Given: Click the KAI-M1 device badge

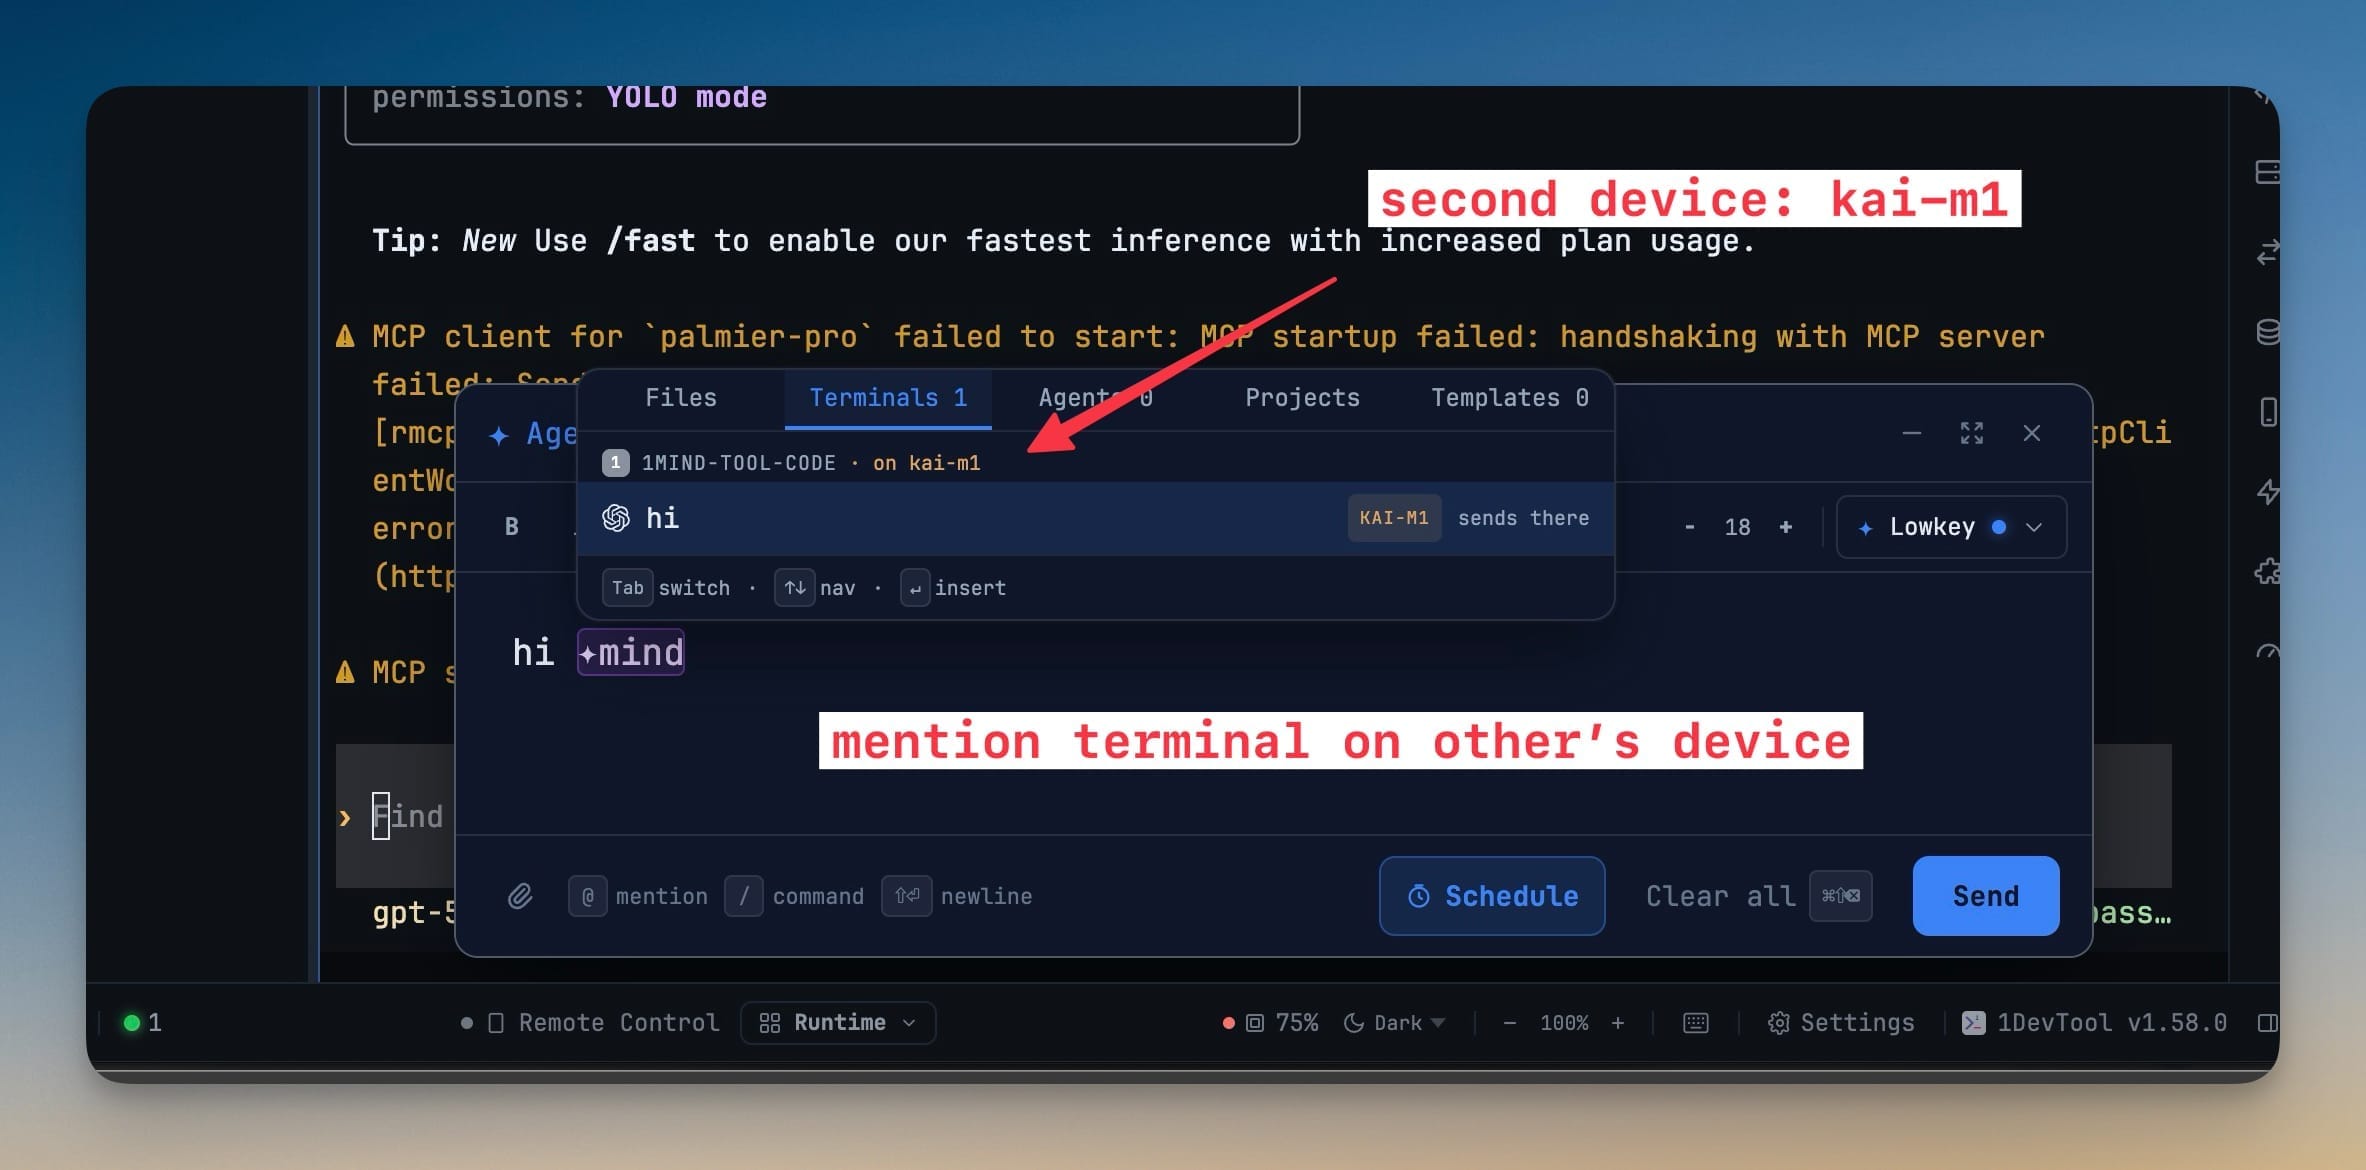Looking at the screenshot, I should click(1394, 518).
